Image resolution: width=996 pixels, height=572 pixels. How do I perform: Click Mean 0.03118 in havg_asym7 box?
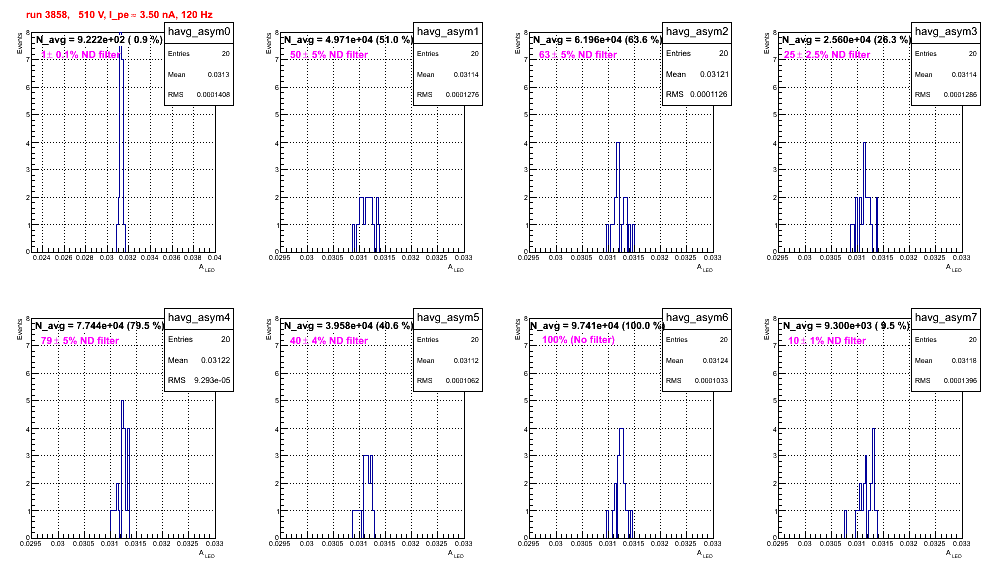click(946, 360)
